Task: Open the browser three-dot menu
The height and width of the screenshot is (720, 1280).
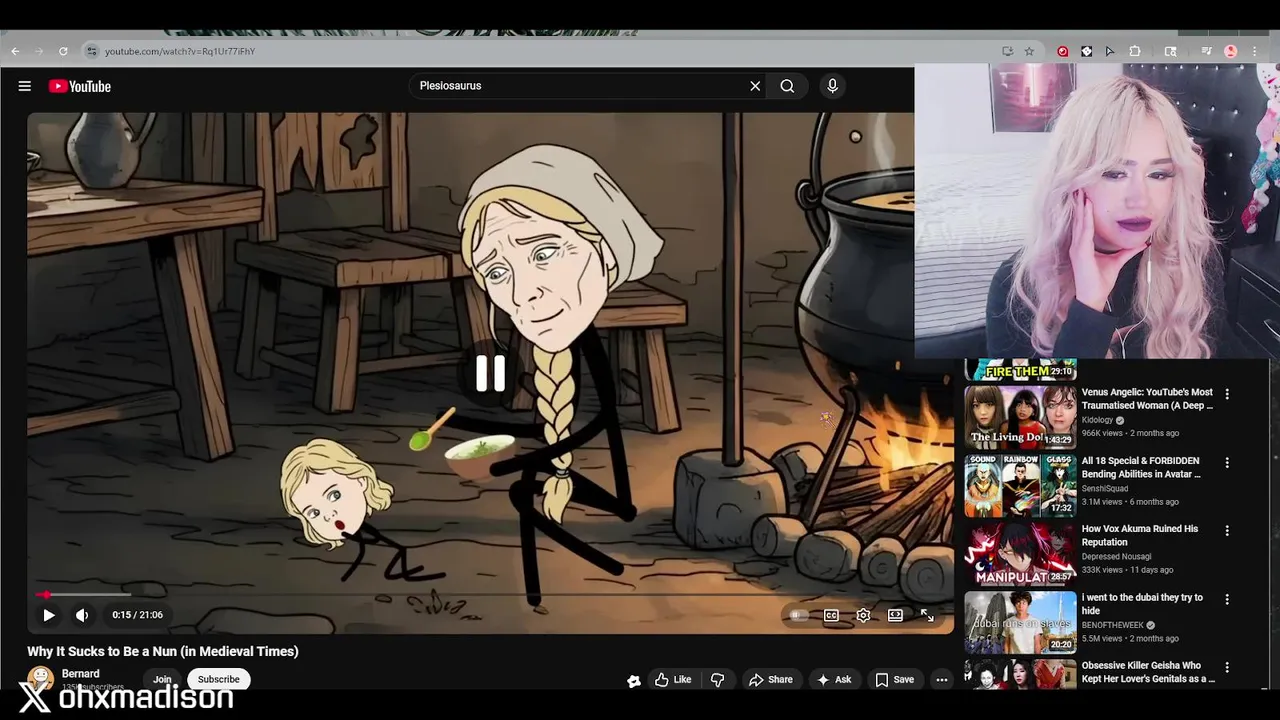Action: pyautogui.click(x=1255, y=51)
